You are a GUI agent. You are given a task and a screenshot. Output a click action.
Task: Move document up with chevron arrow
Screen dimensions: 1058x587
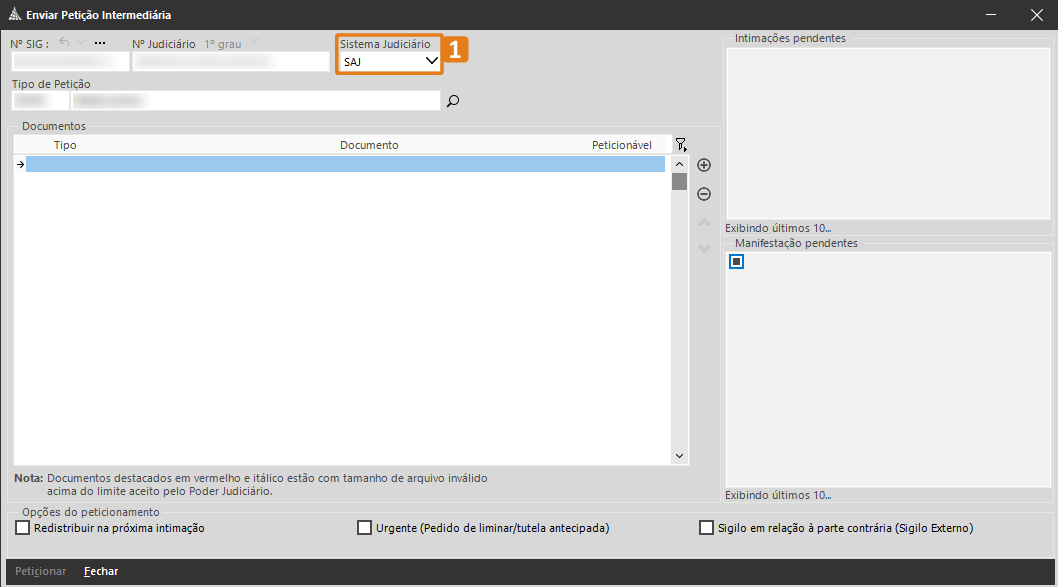[x=703, y=222]
